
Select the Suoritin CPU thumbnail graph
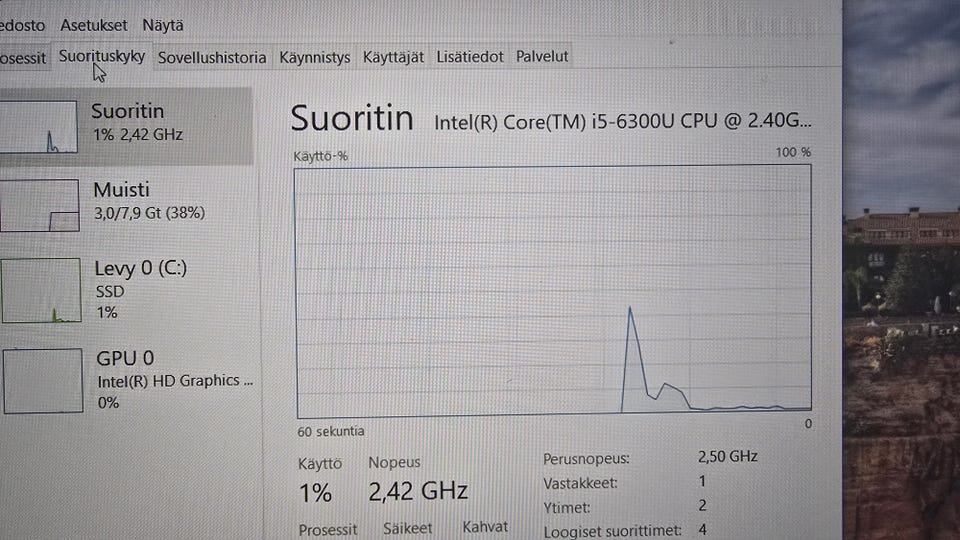click(38, 127)
